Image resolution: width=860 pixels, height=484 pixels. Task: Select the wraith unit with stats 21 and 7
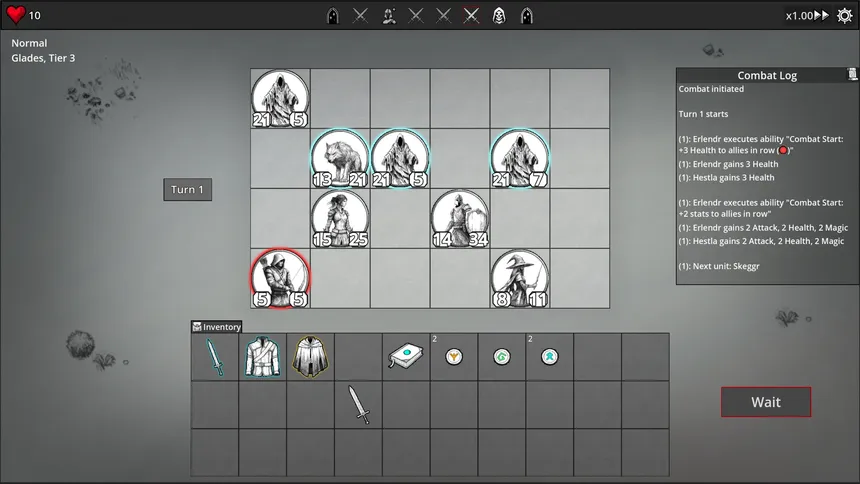[519, 159]
